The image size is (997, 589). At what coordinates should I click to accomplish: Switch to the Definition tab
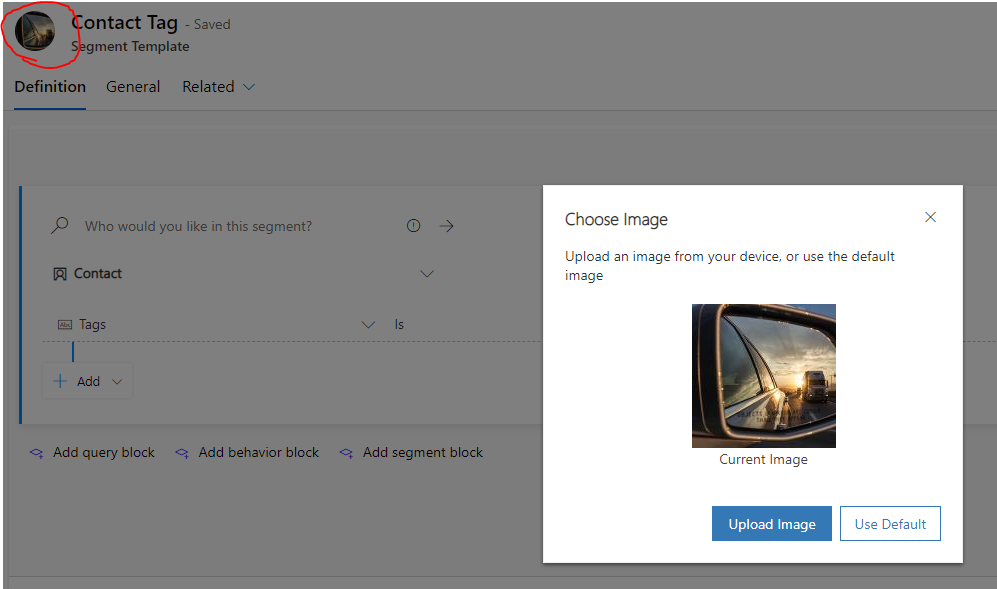(50, 87)
